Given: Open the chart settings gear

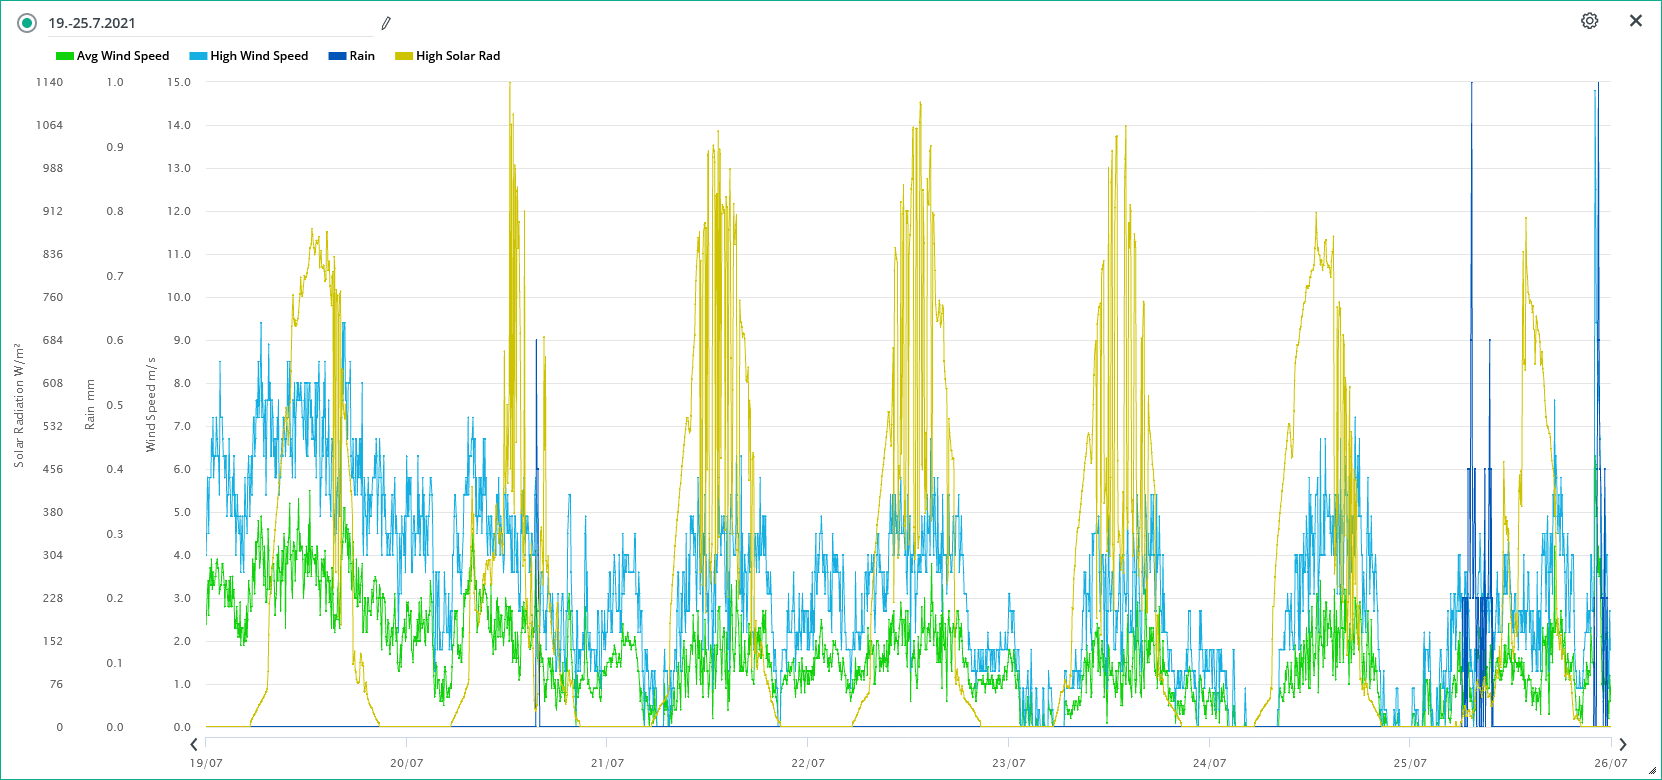Looking at the screenshot, I should (1589, 21).
